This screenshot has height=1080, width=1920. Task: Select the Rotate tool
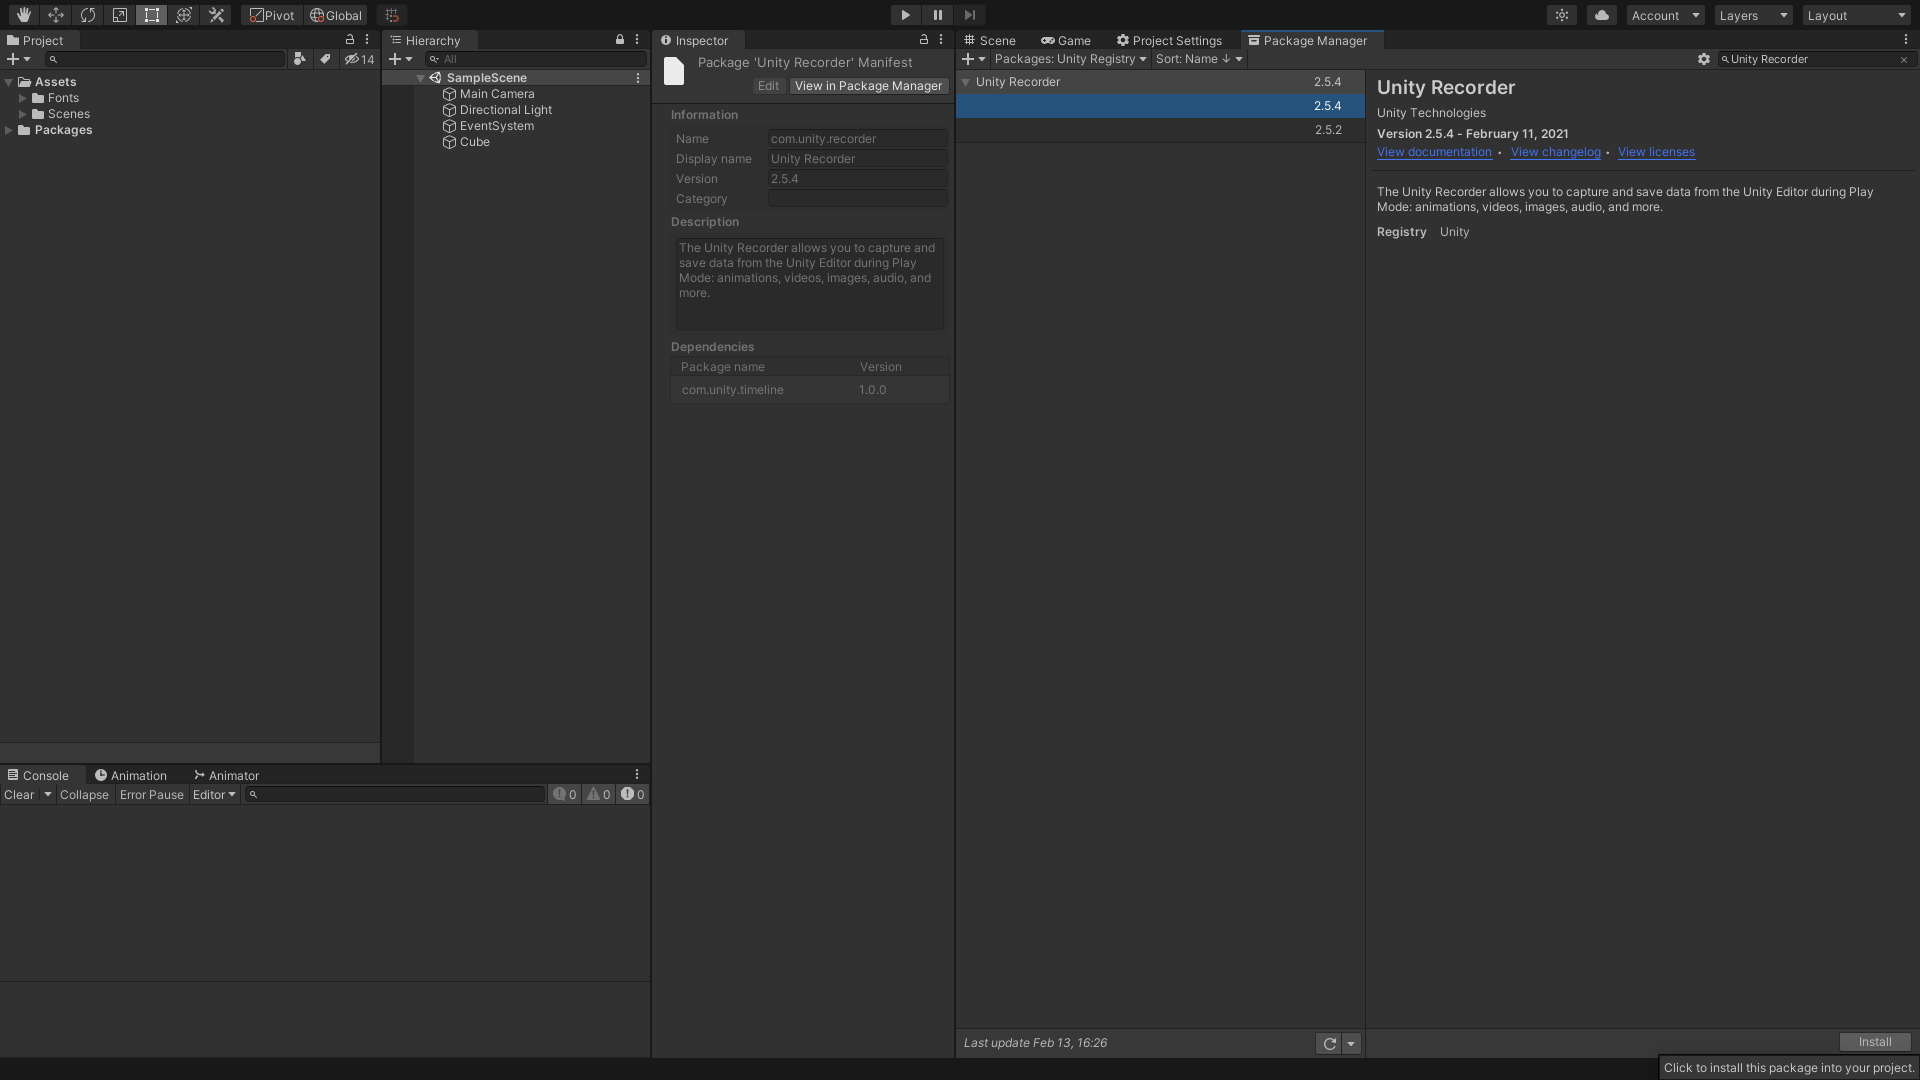pos(87,15)
